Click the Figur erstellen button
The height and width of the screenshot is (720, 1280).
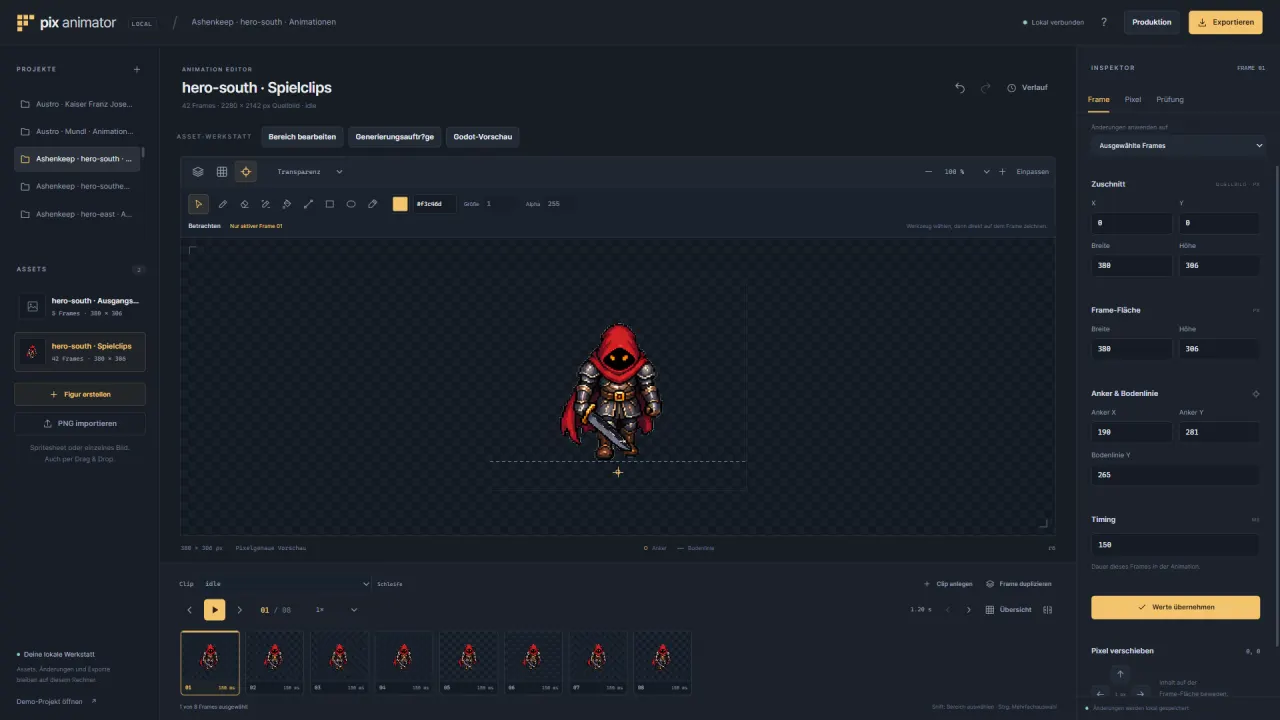[x=80, y=394]
